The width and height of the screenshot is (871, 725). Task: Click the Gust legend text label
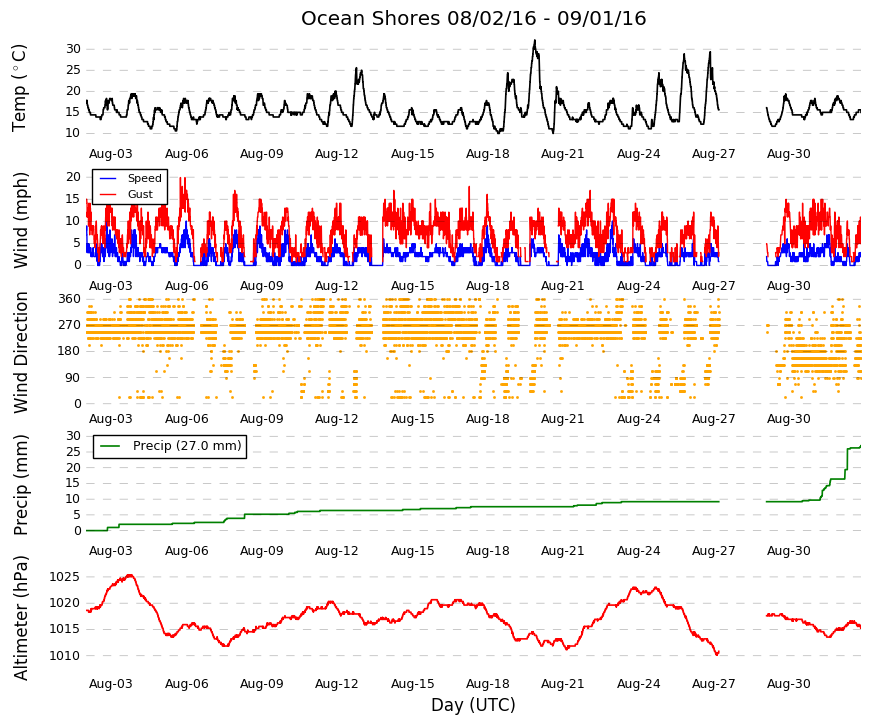[140, 194]
